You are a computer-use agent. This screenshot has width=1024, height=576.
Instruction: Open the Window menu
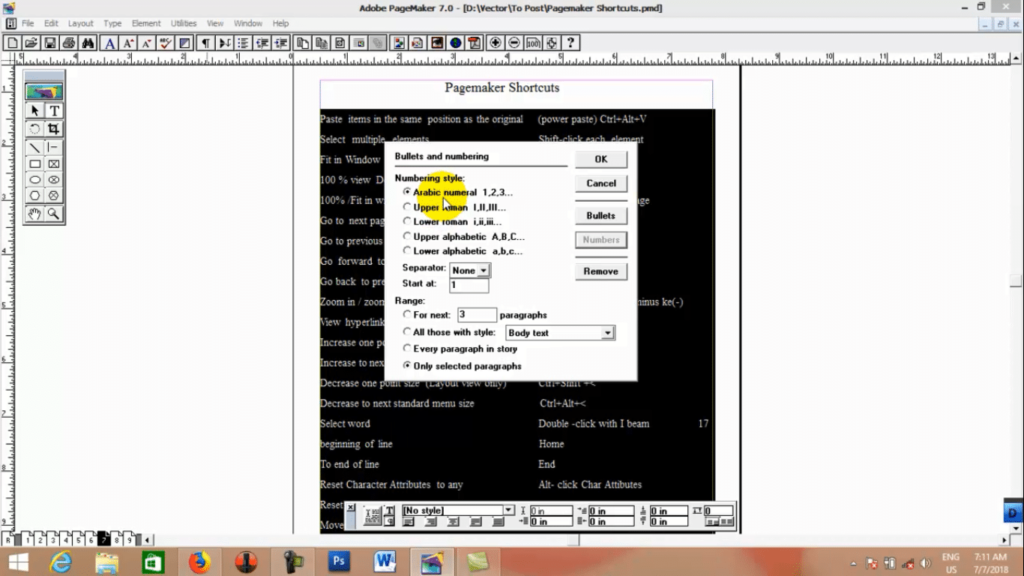(x=248, y=24)
